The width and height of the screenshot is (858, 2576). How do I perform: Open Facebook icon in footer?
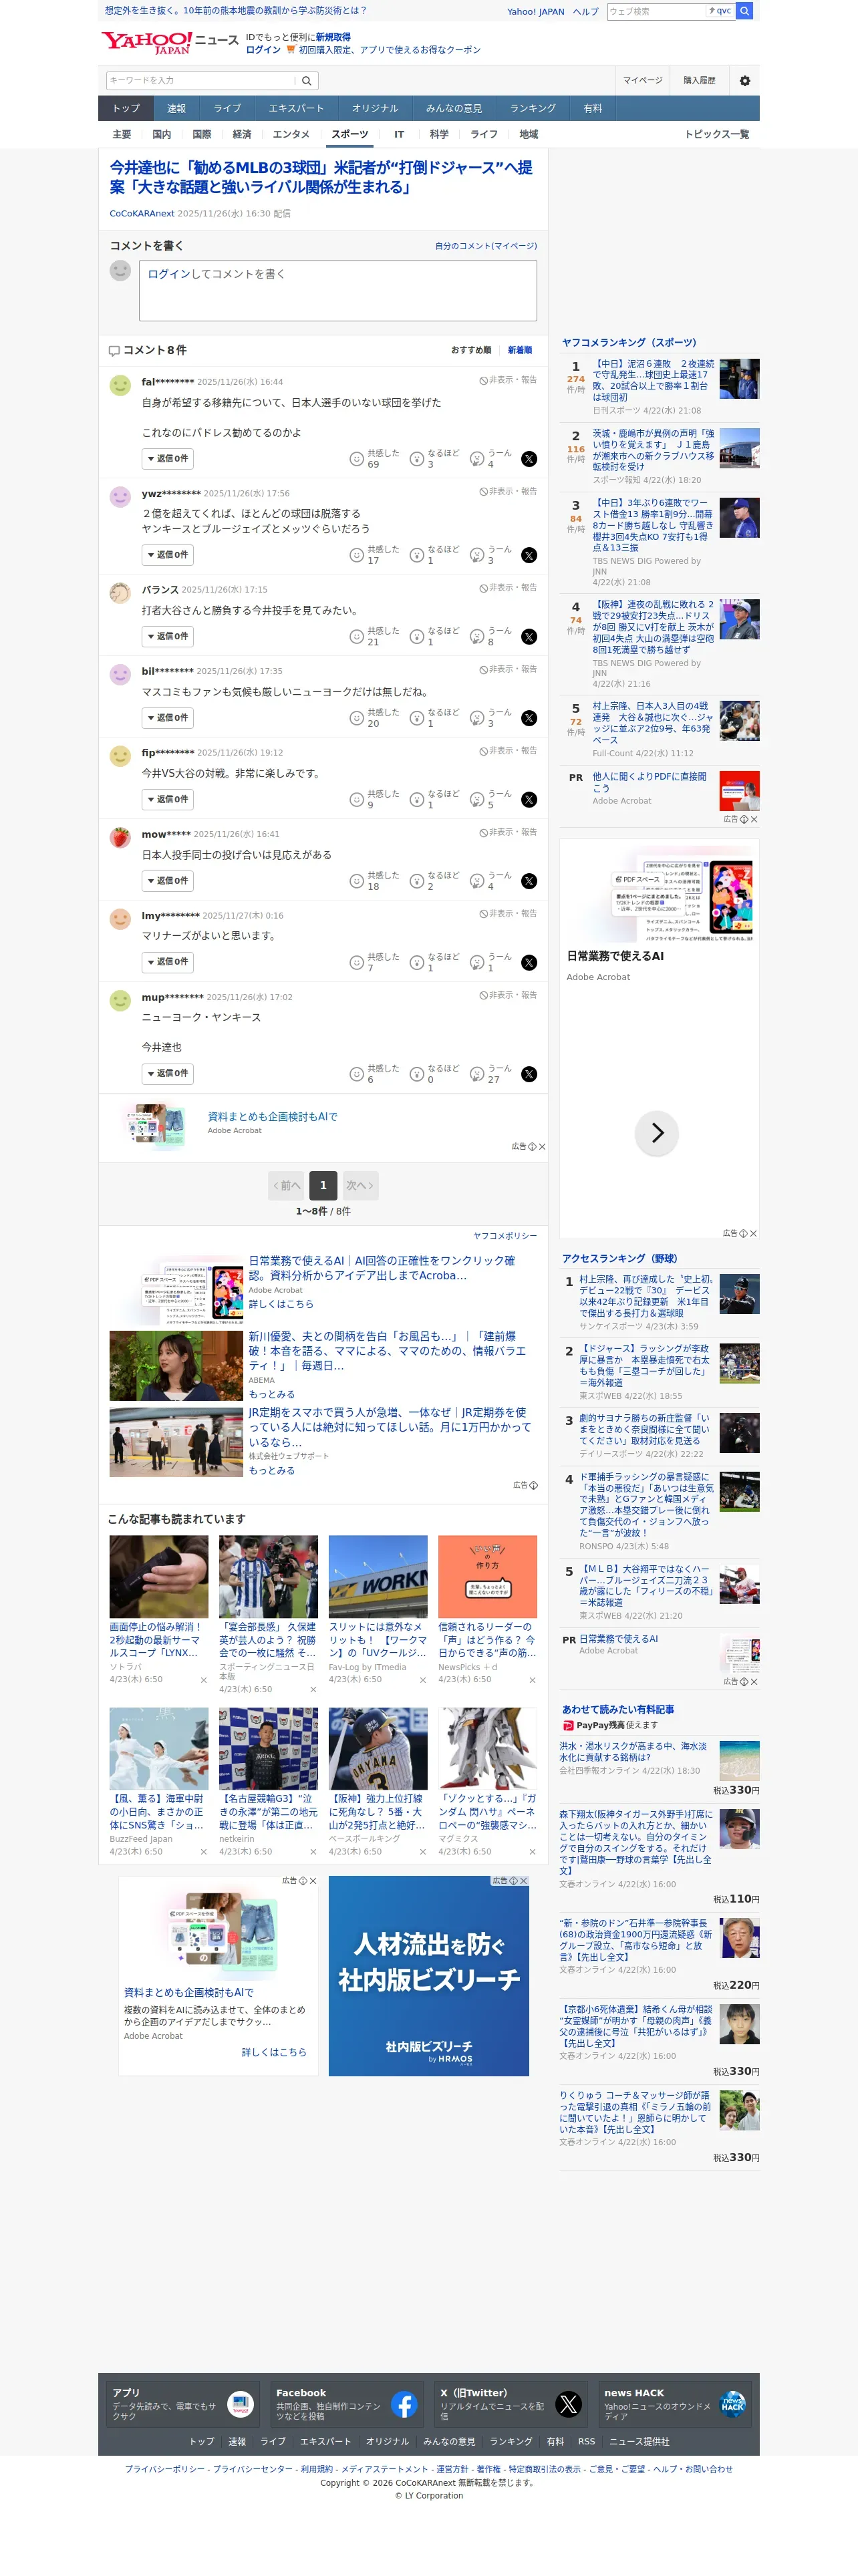404,2404
